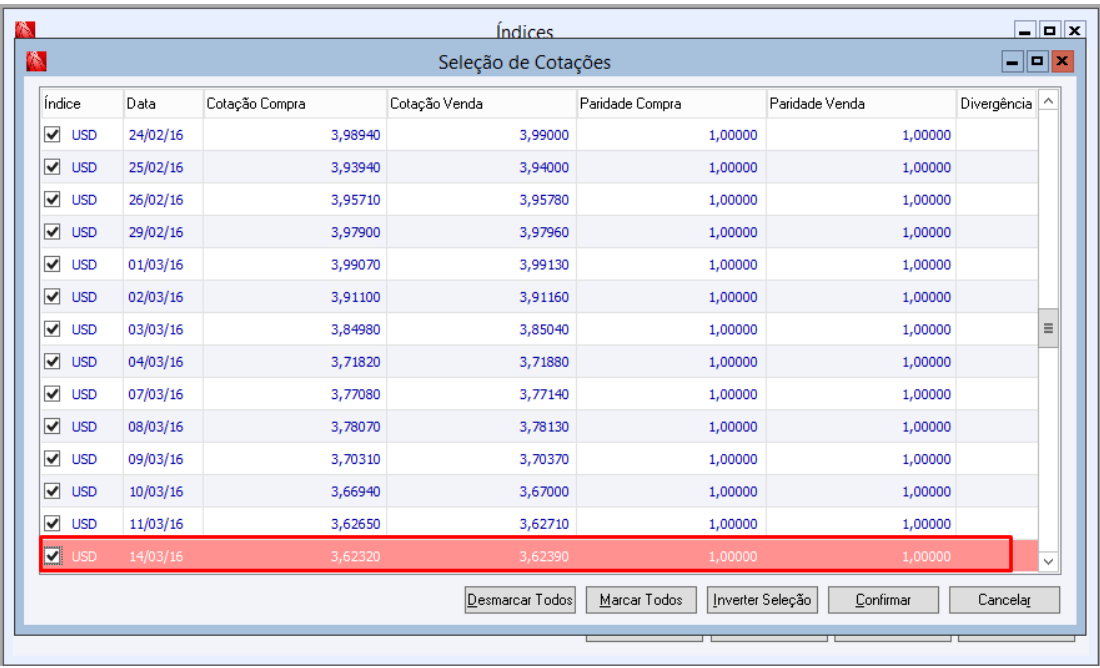
Task: Click purchase quote value 3,62320
Action: click(356, 556)
